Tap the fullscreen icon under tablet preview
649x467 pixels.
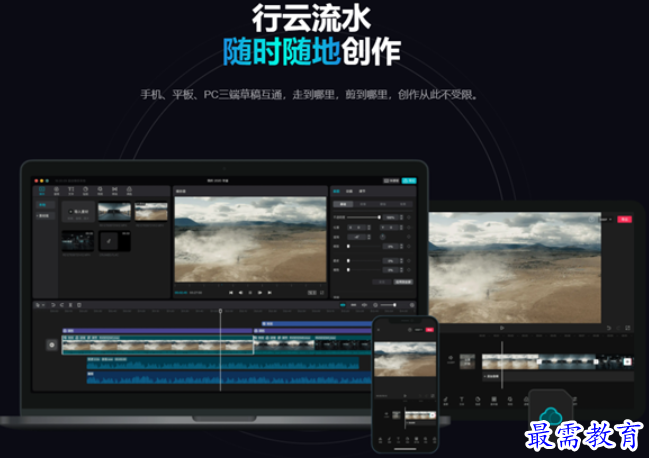(x=628, y=328)
